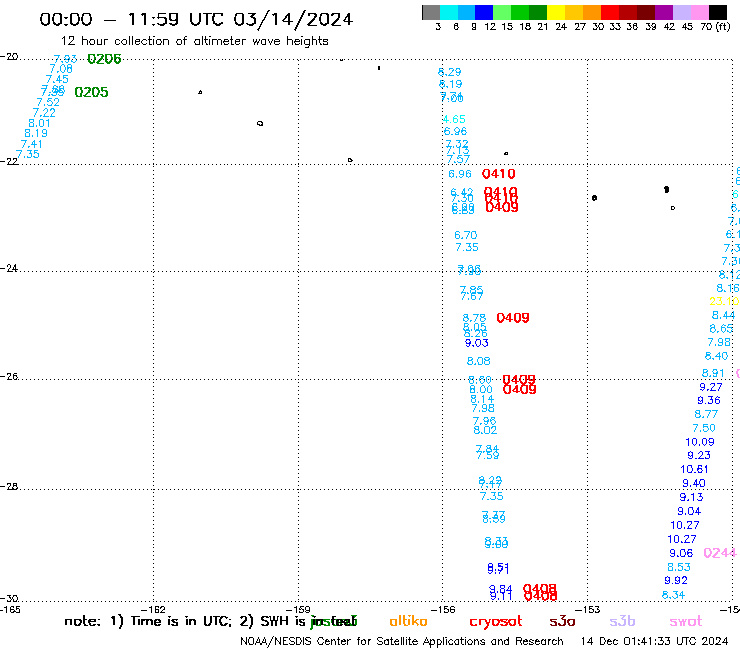Click the pink 70 ft legend swatch
This screenshot has height=650, width=740.
click(x=699, y=12)
